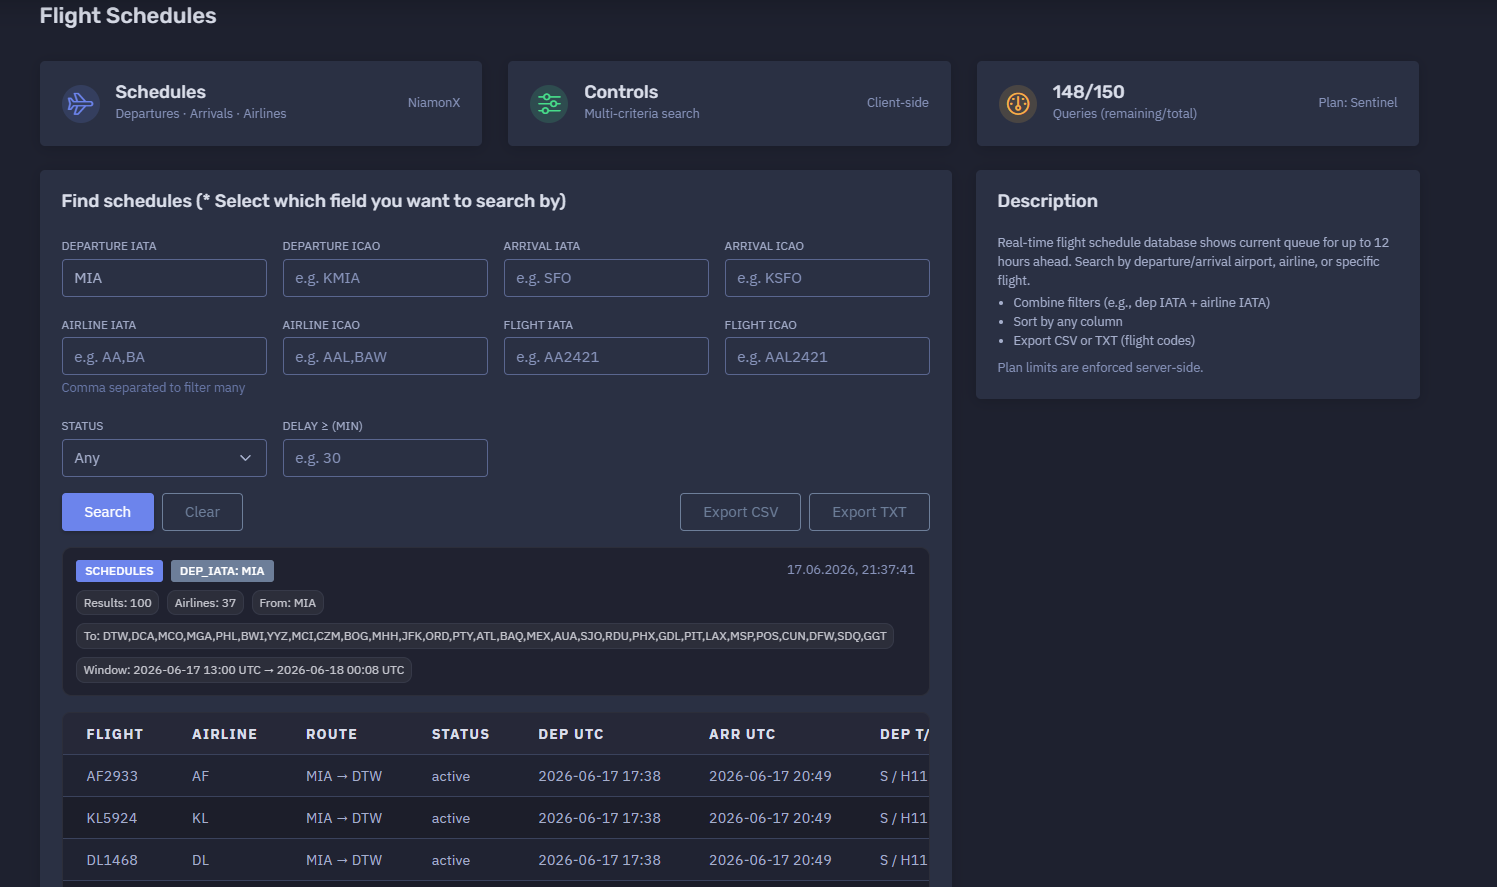Sort table by Status column header
The width and height of the screenshot is (1497, 887).
click(x=461, y=734)
